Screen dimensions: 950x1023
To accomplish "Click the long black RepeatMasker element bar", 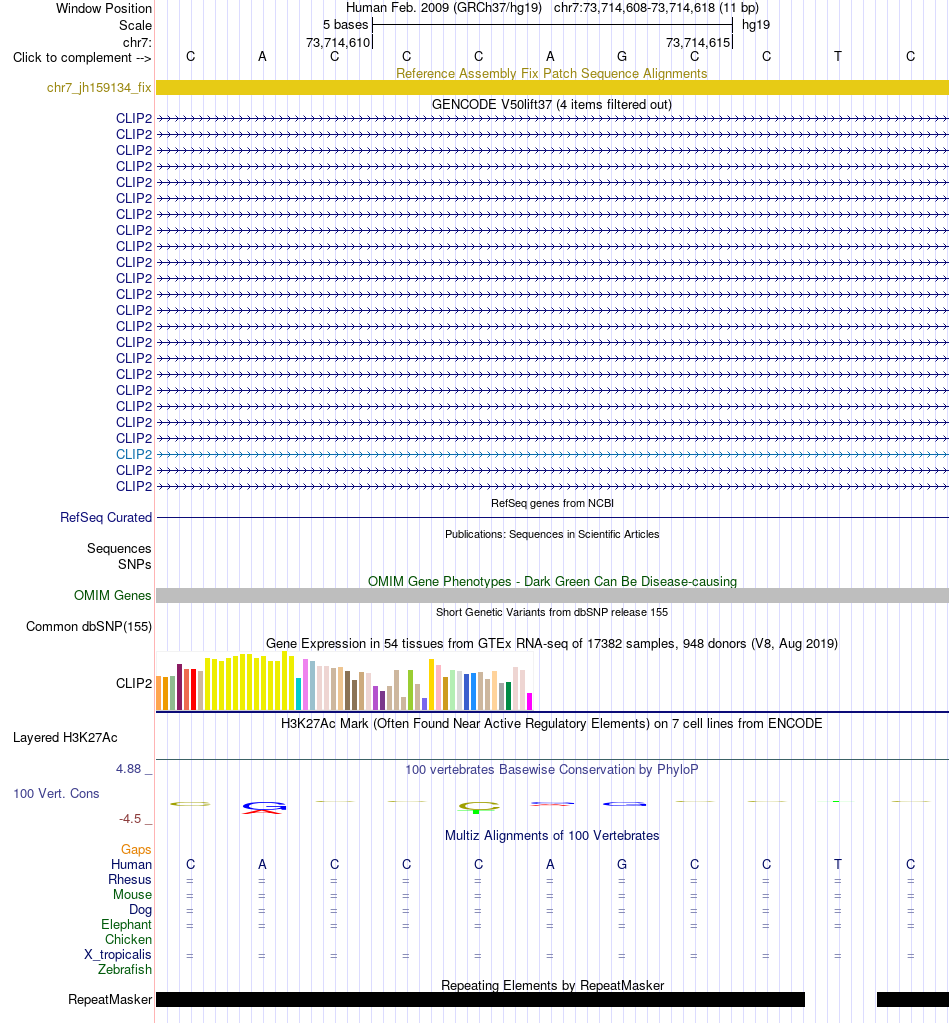I will coord(480,999).
